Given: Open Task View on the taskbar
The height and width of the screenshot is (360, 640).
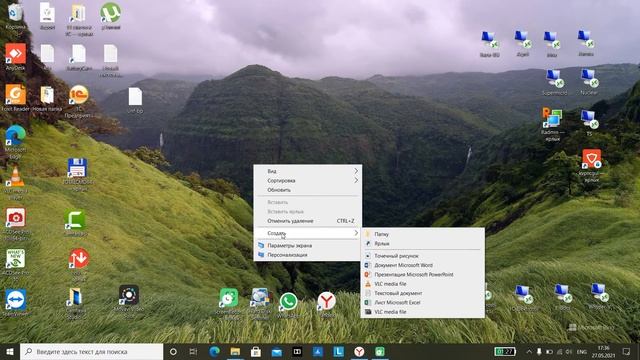Looking at the screenshot, I should (193, 351).
